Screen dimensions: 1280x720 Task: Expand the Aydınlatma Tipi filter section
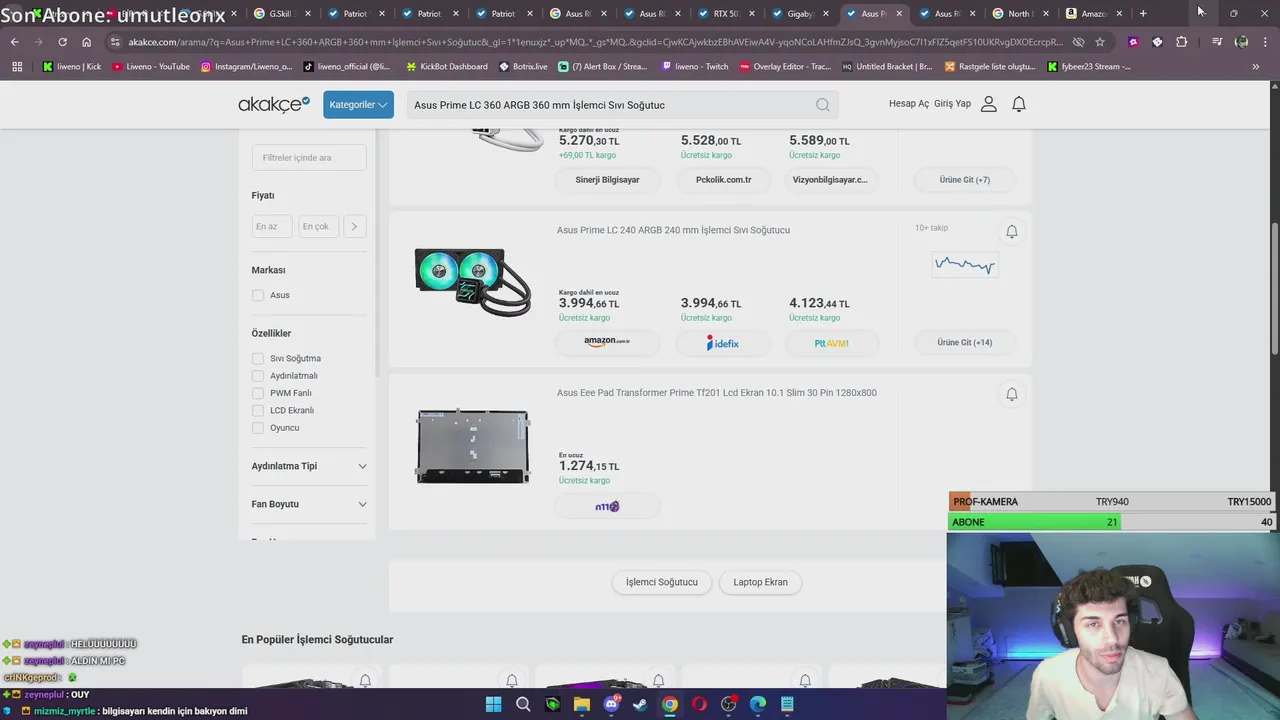pyautogui.click(x=309, y=466)
